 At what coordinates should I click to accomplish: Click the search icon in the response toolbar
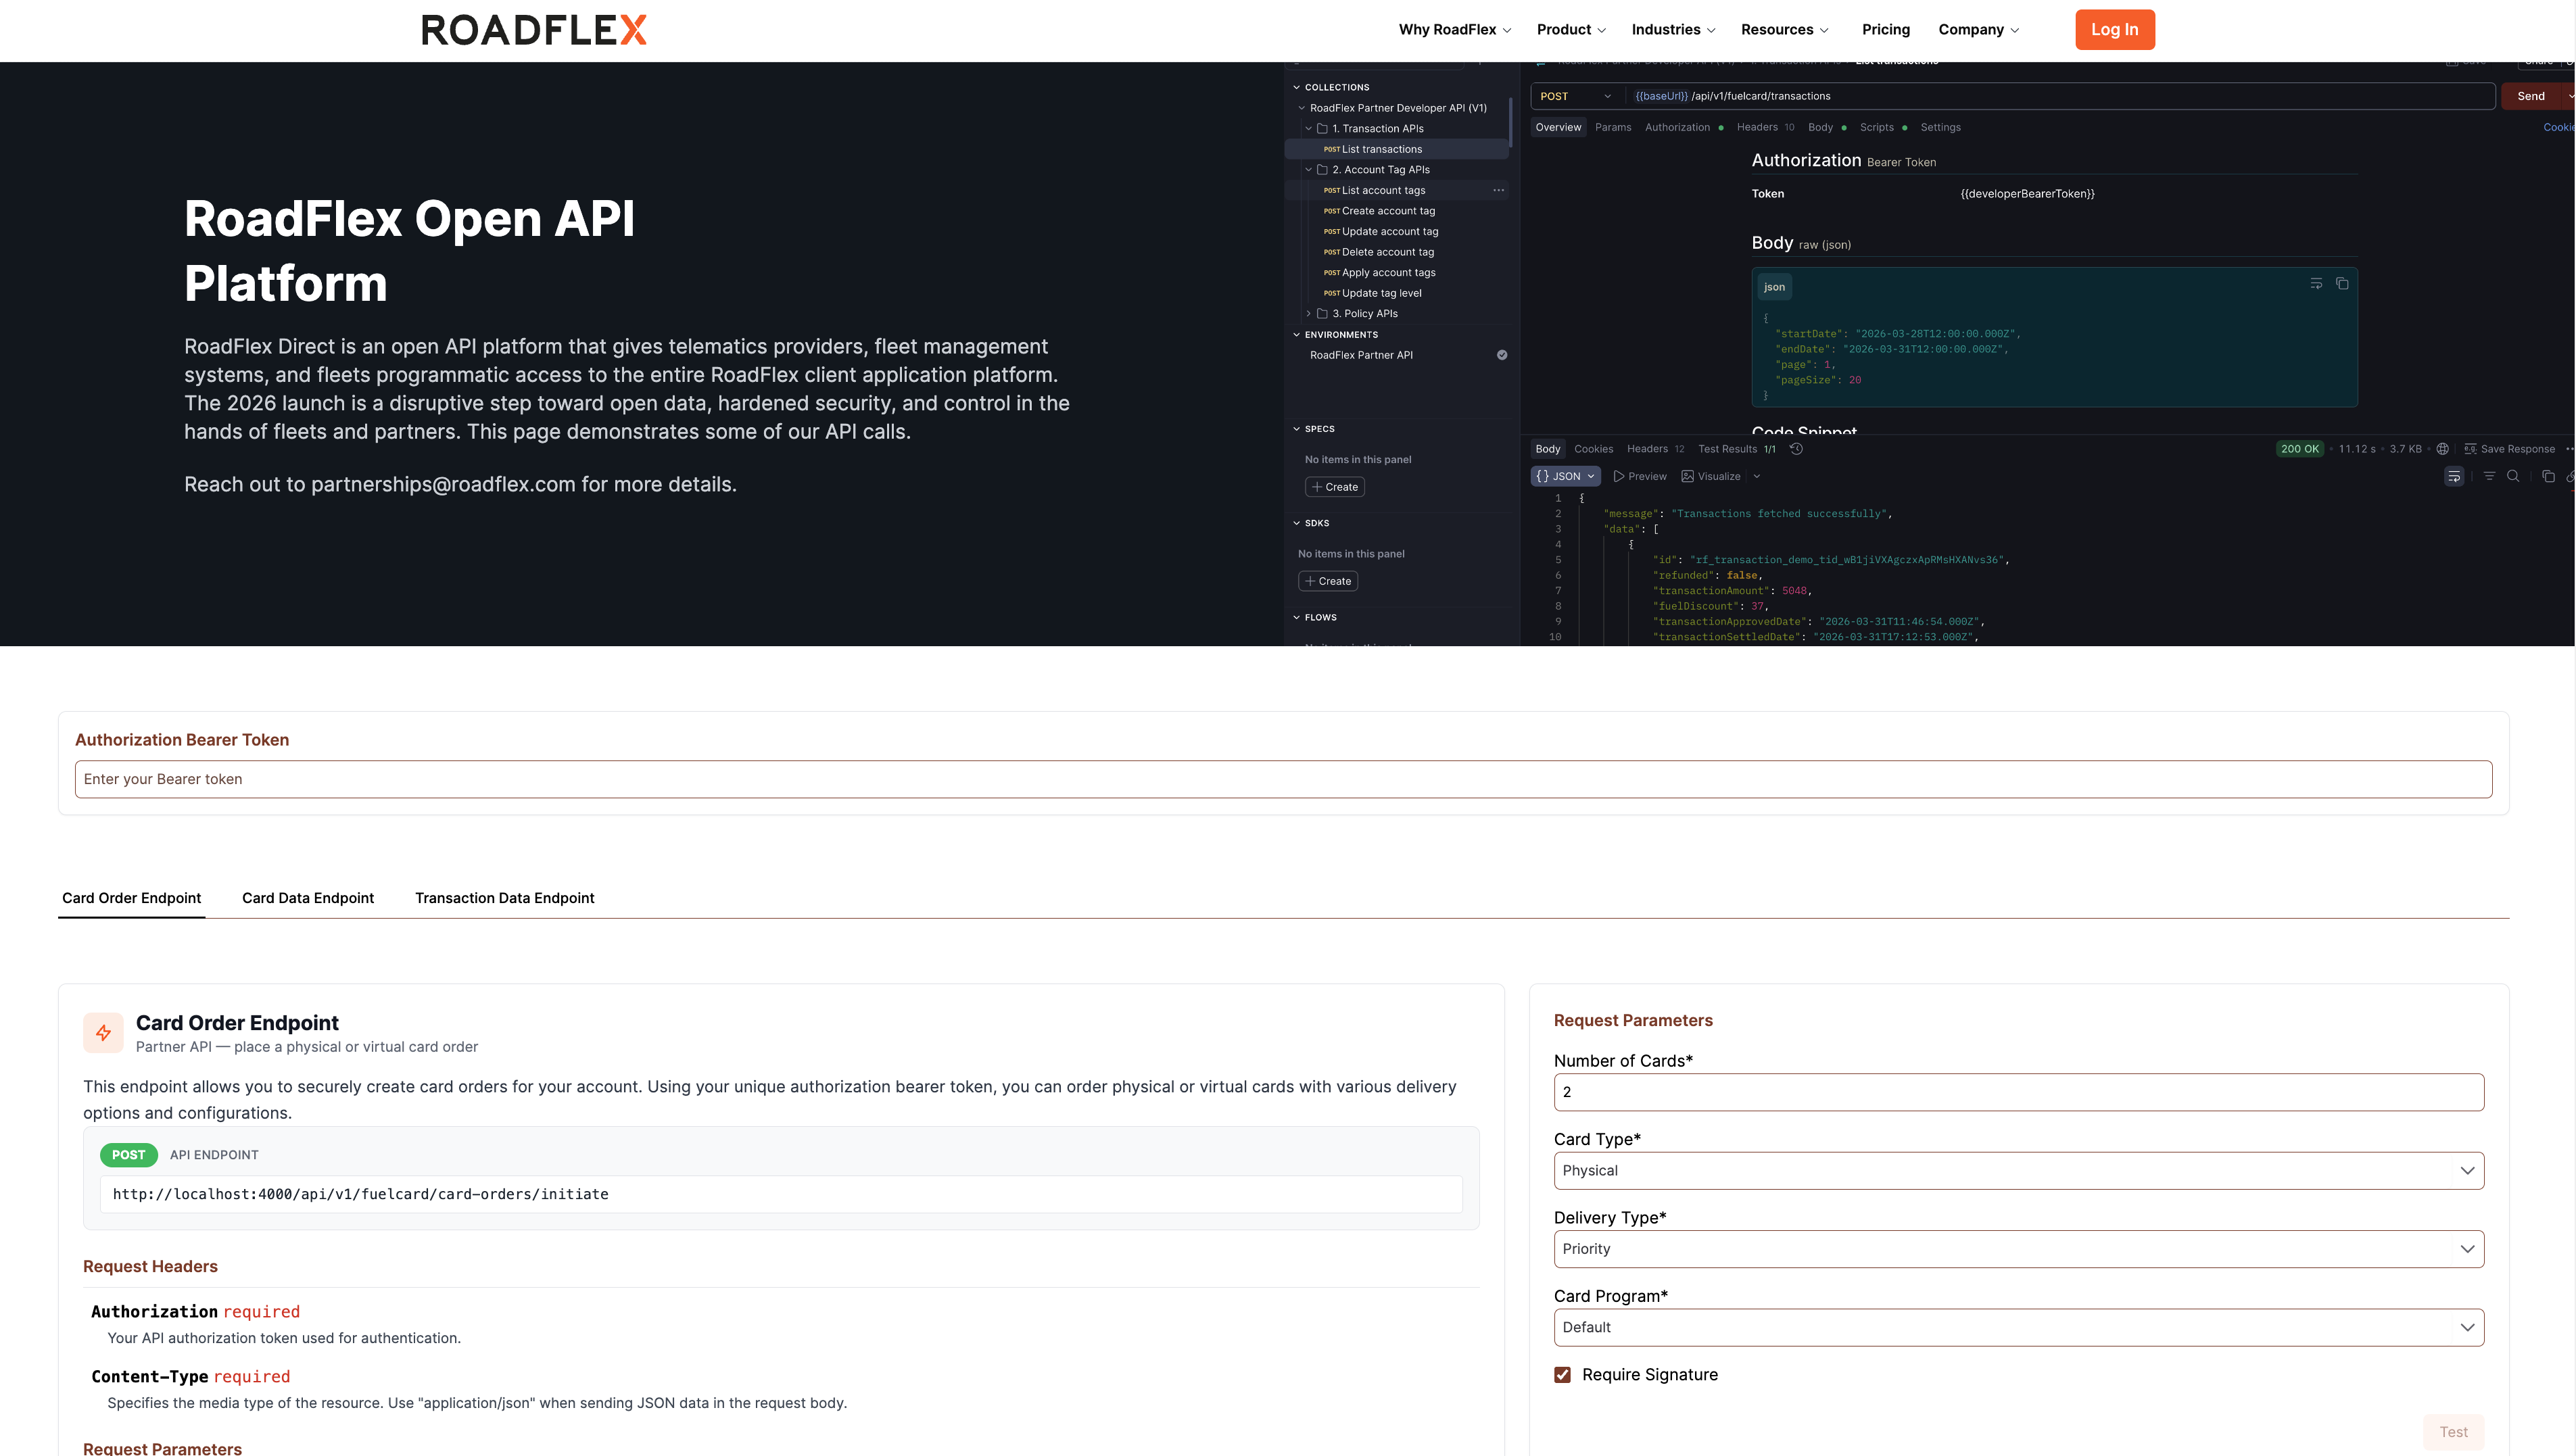[x=2513, y=476]
